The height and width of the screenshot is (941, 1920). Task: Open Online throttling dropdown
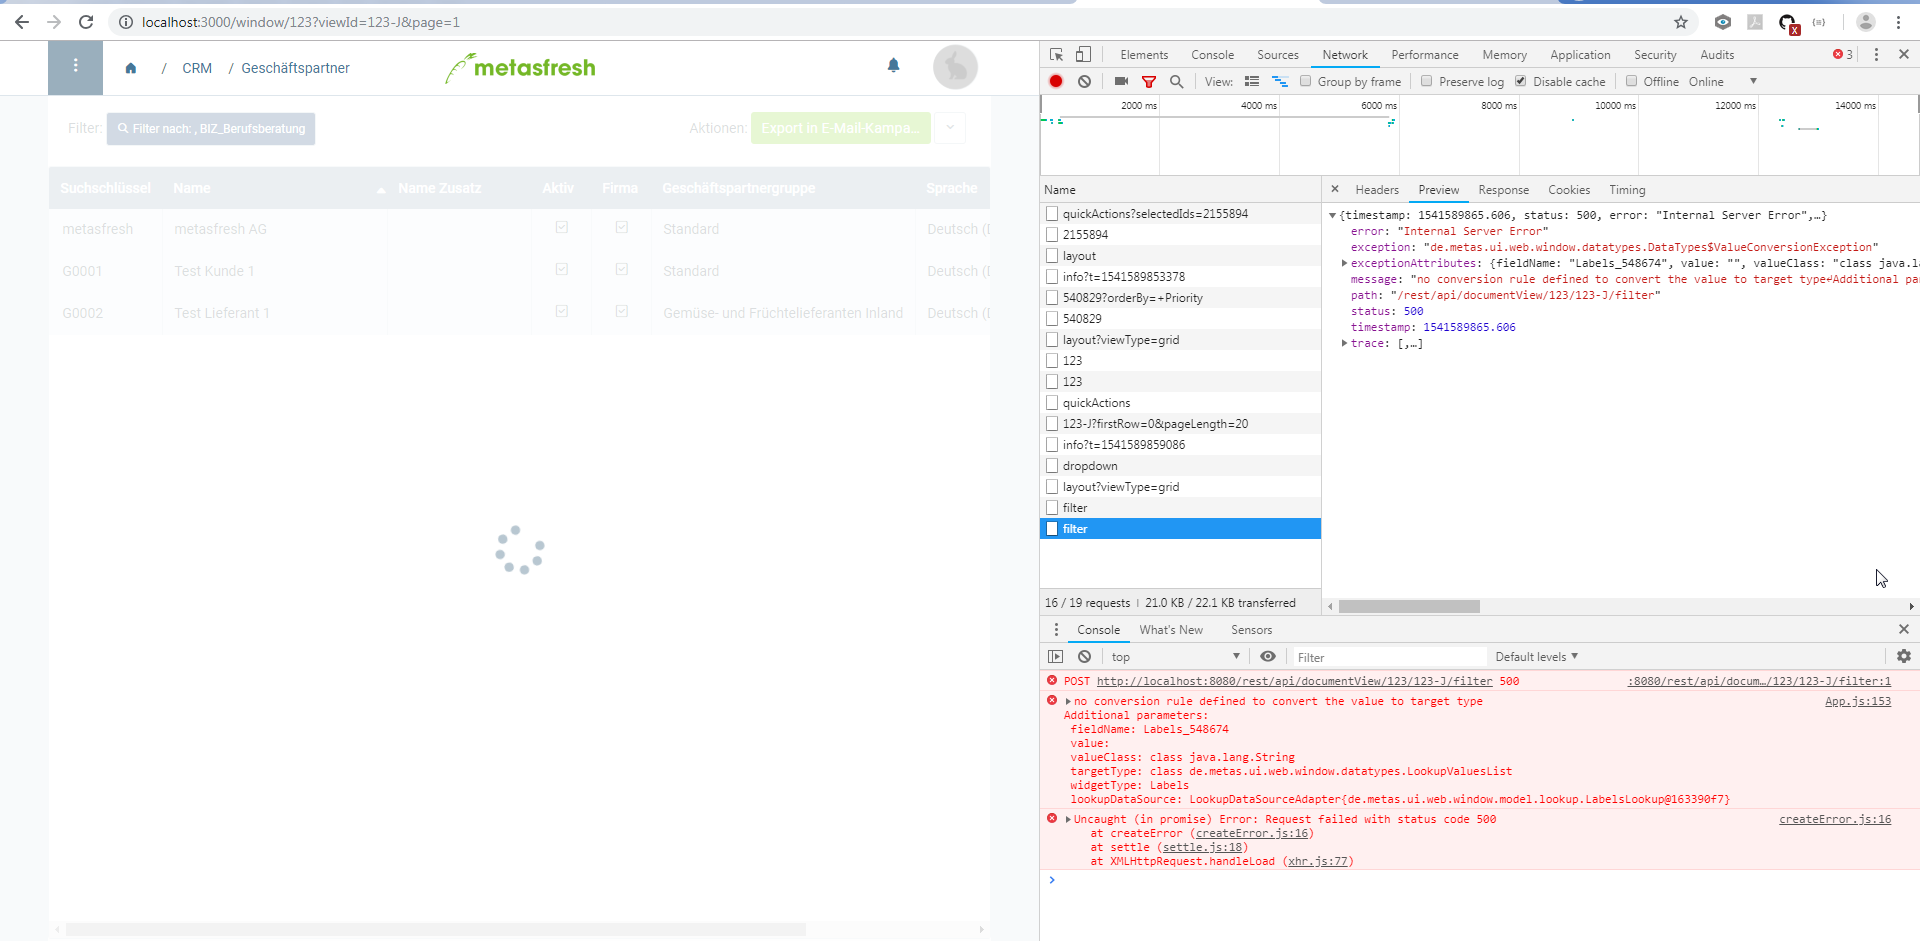(1722, 81)
